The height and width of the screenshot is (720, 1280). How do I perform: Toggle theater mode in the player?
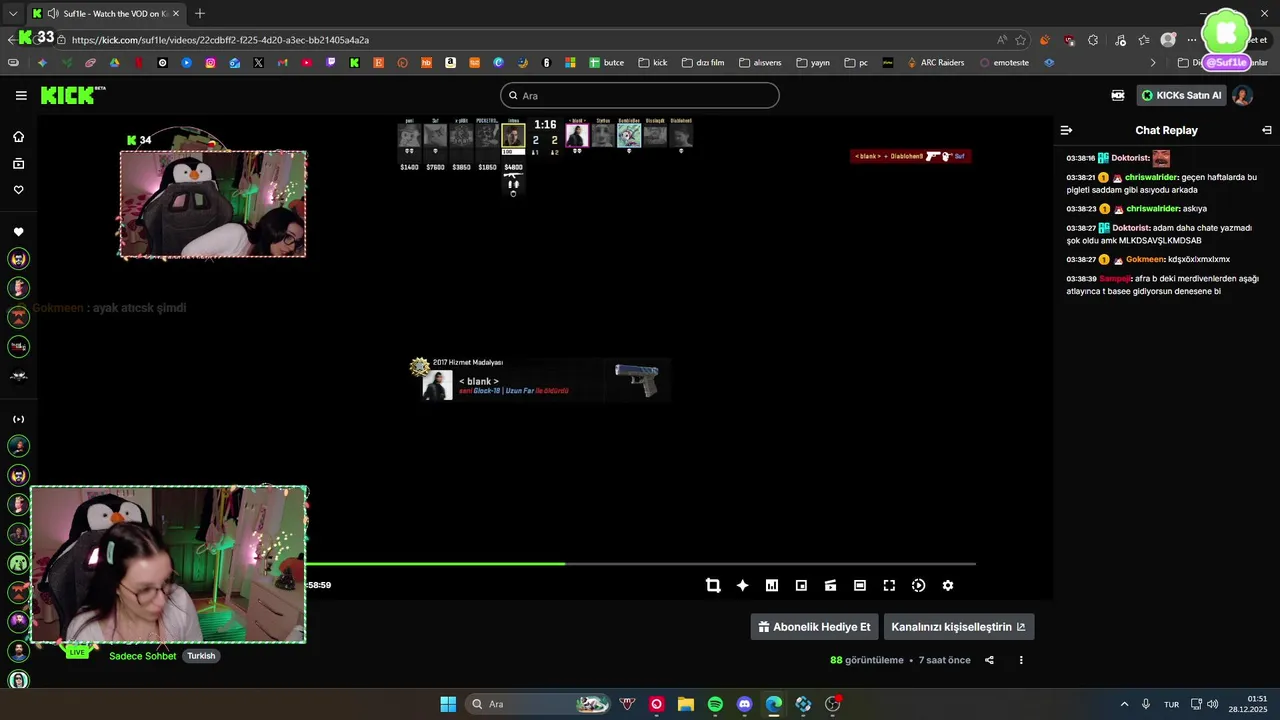860,586
